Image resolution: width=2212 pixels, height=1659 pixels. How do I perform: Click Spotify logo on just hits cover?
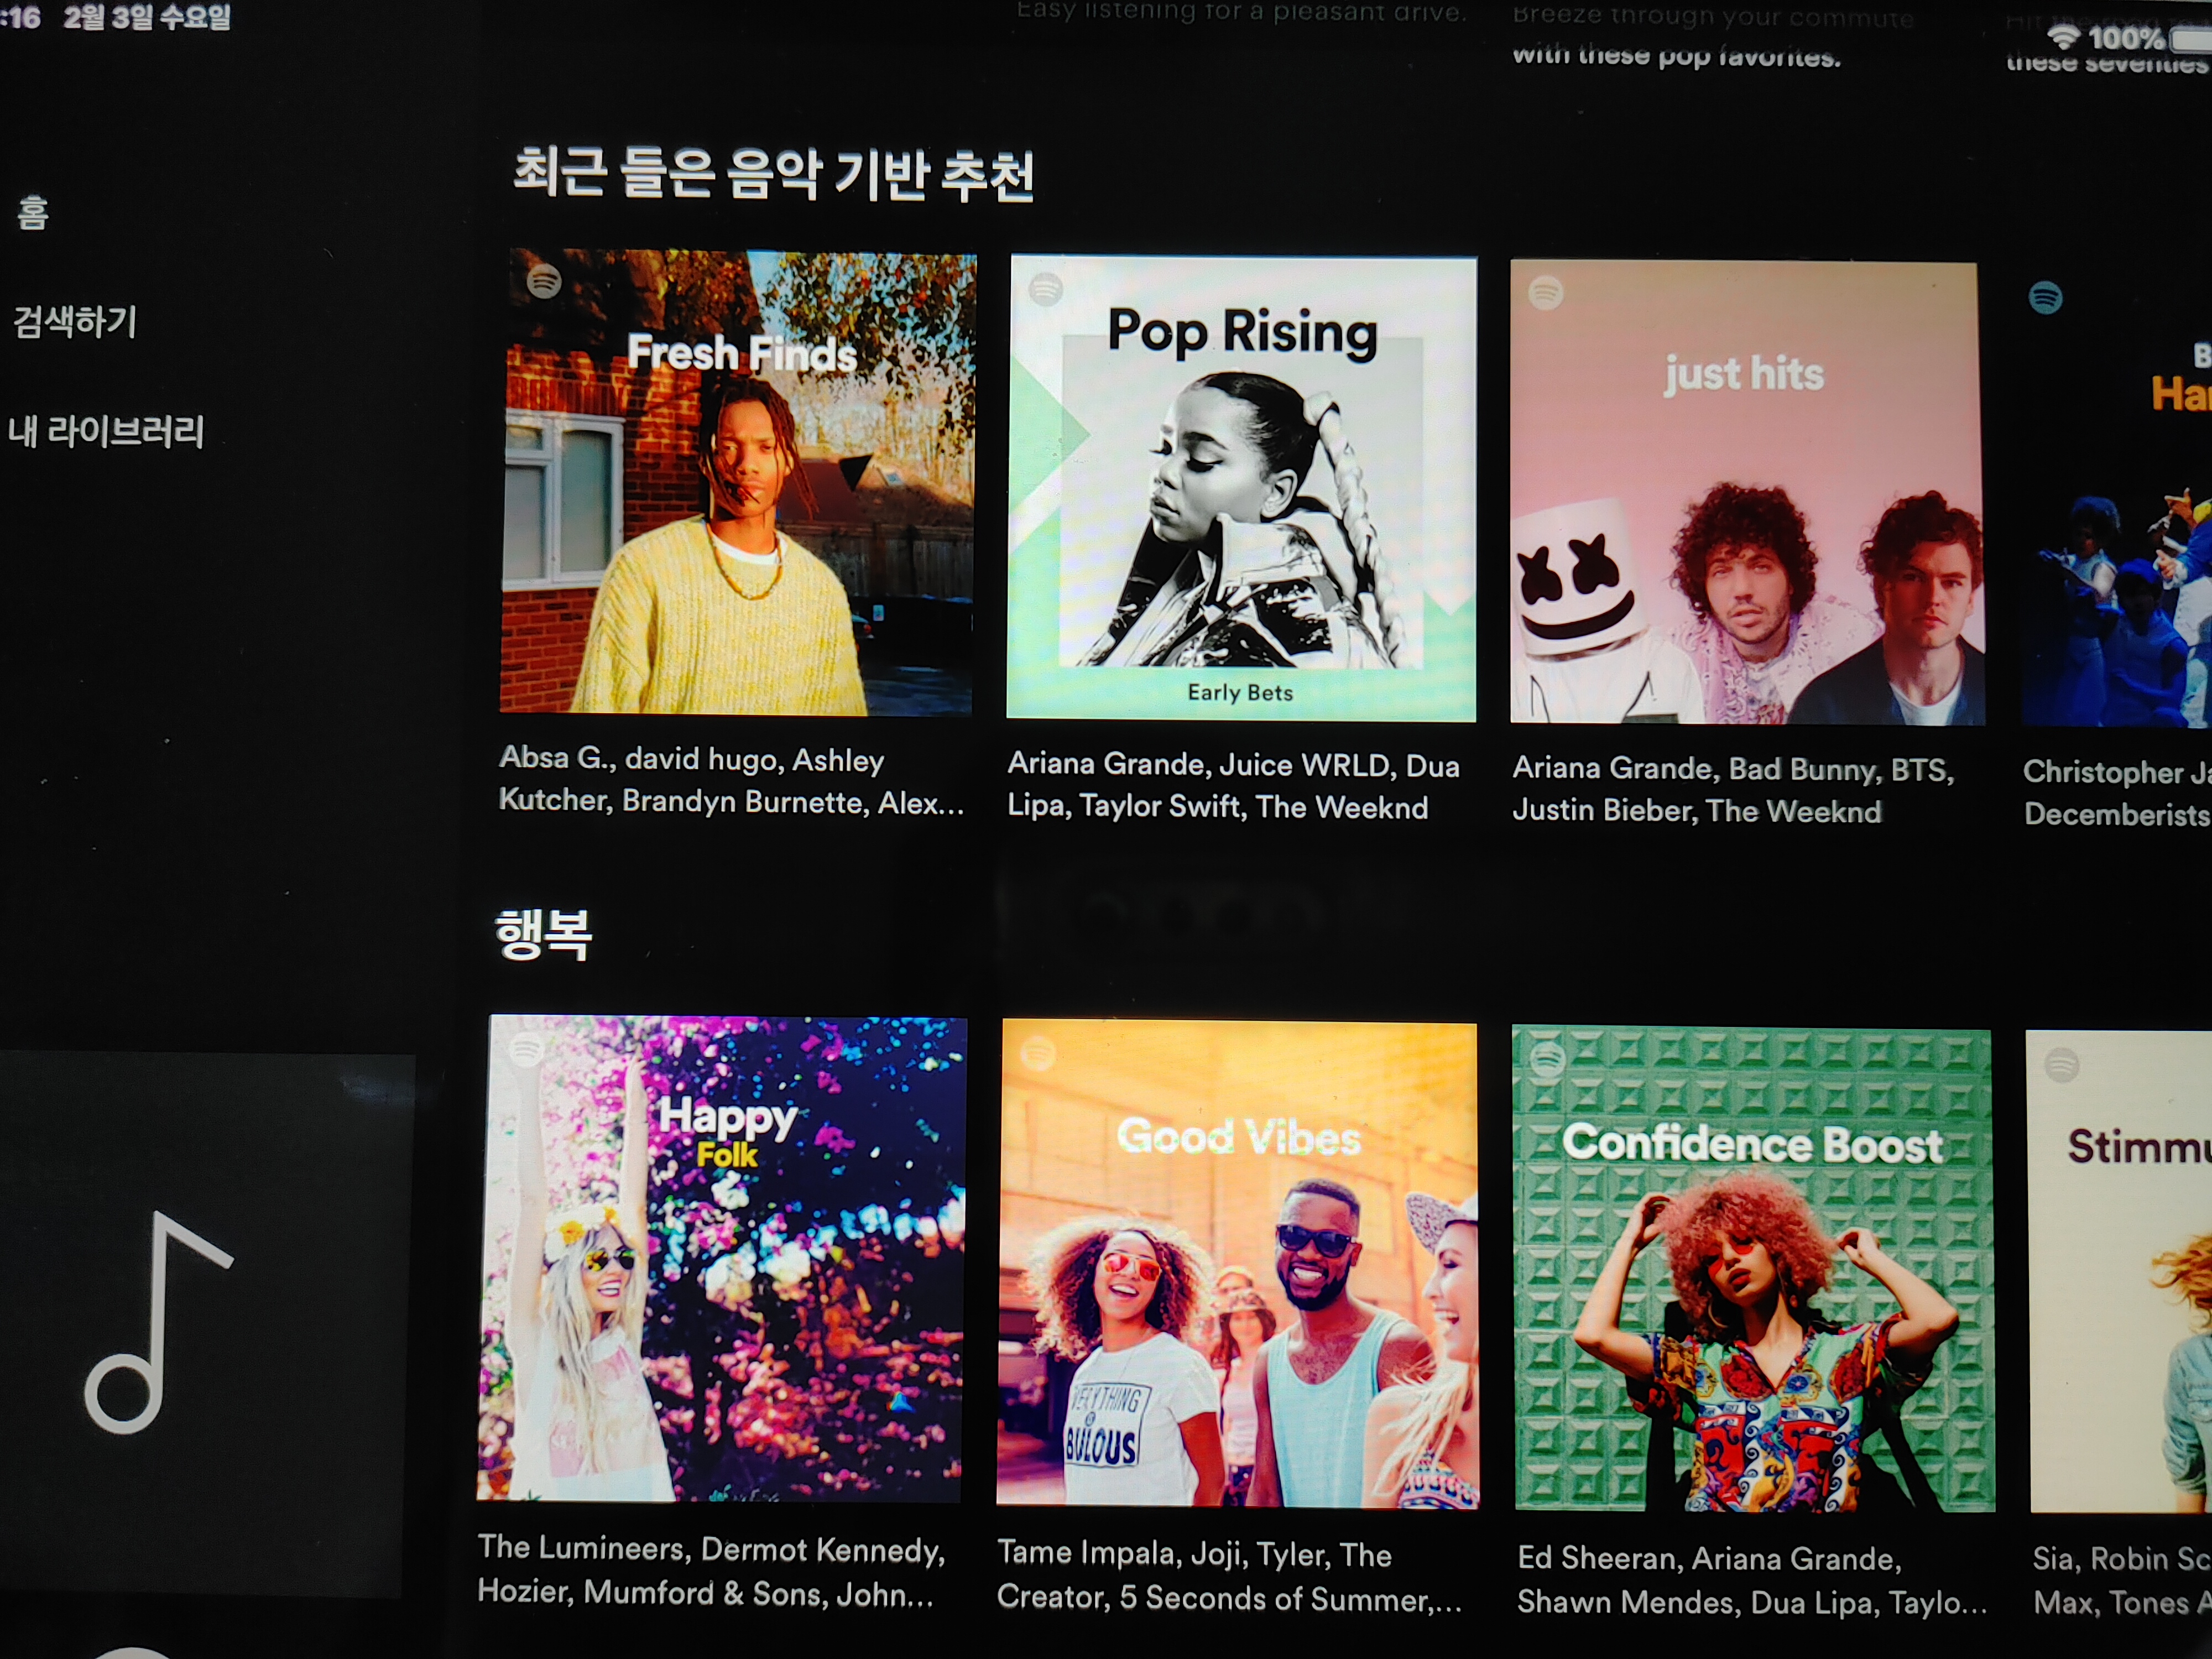coord(1546,293)
